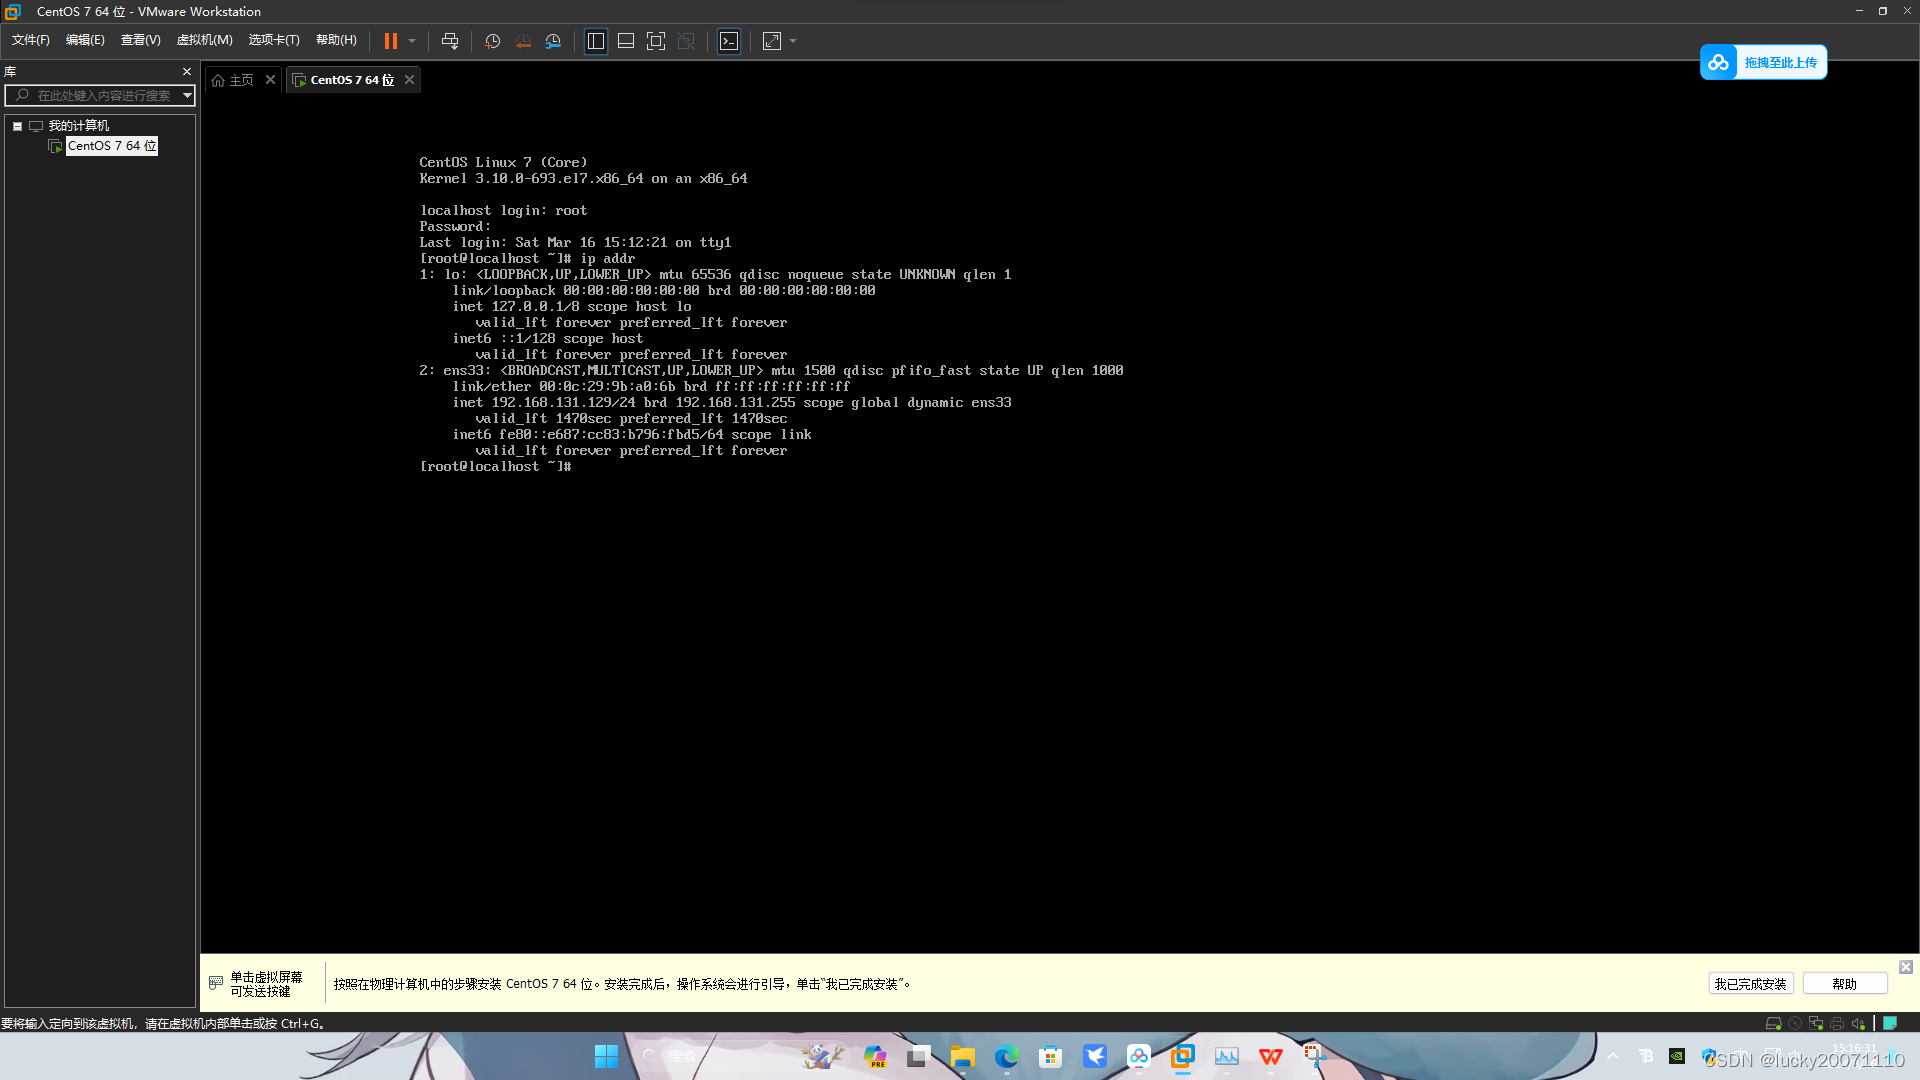Image resolution: width=1920 pixels, height=1080 pixels.
Task: Click the 帮助 button in install bar
Action: click(x=1844, y=984)
